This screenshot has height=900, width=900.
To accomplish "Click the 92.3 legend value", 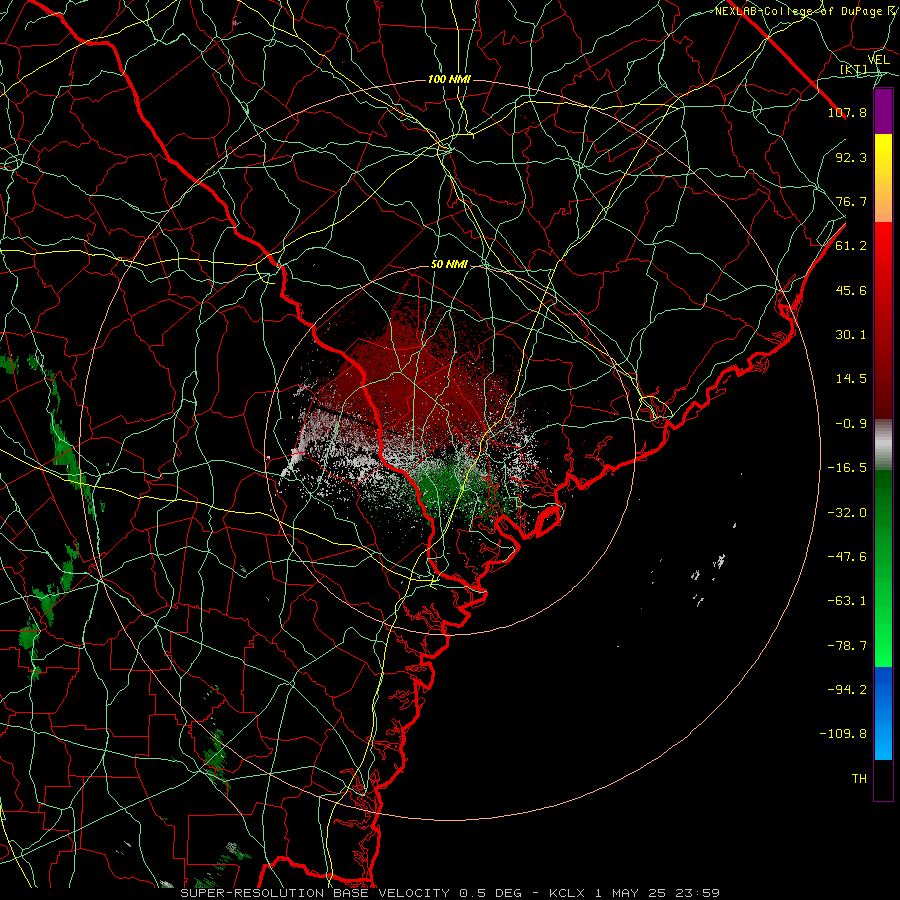I will [851, 157].
